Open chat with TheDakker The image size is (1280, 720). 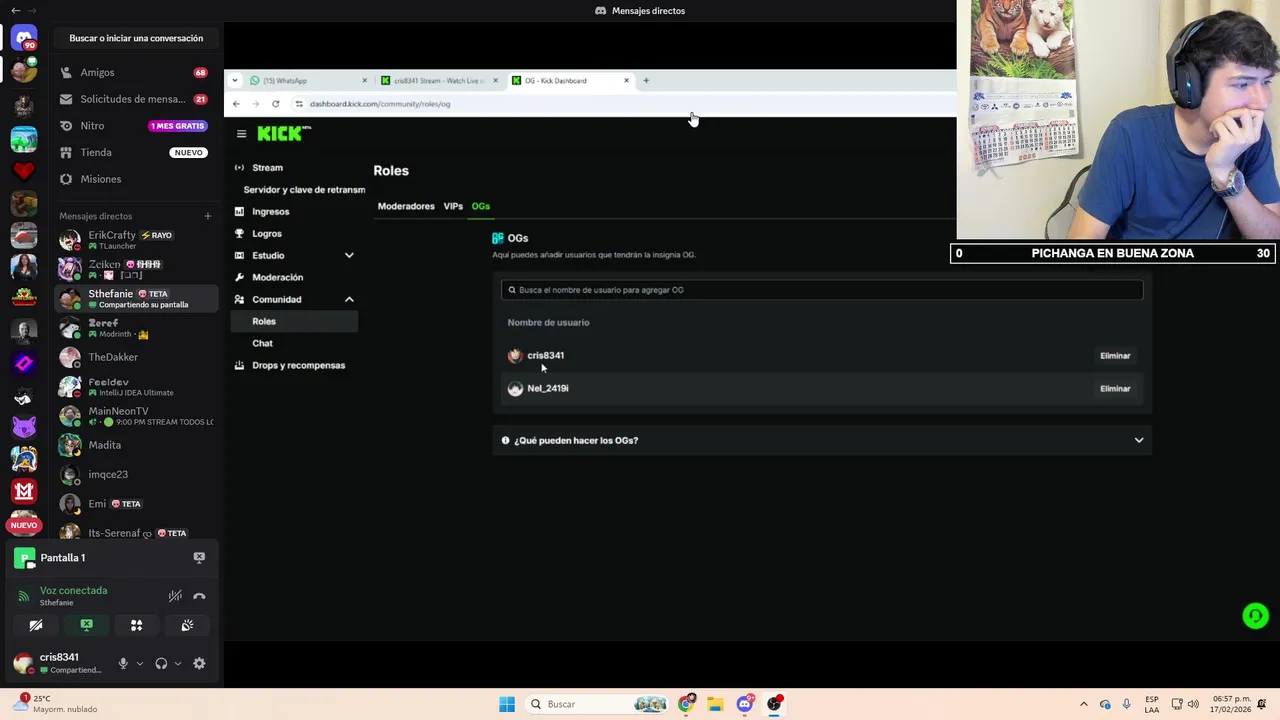(x=135, y=357)
